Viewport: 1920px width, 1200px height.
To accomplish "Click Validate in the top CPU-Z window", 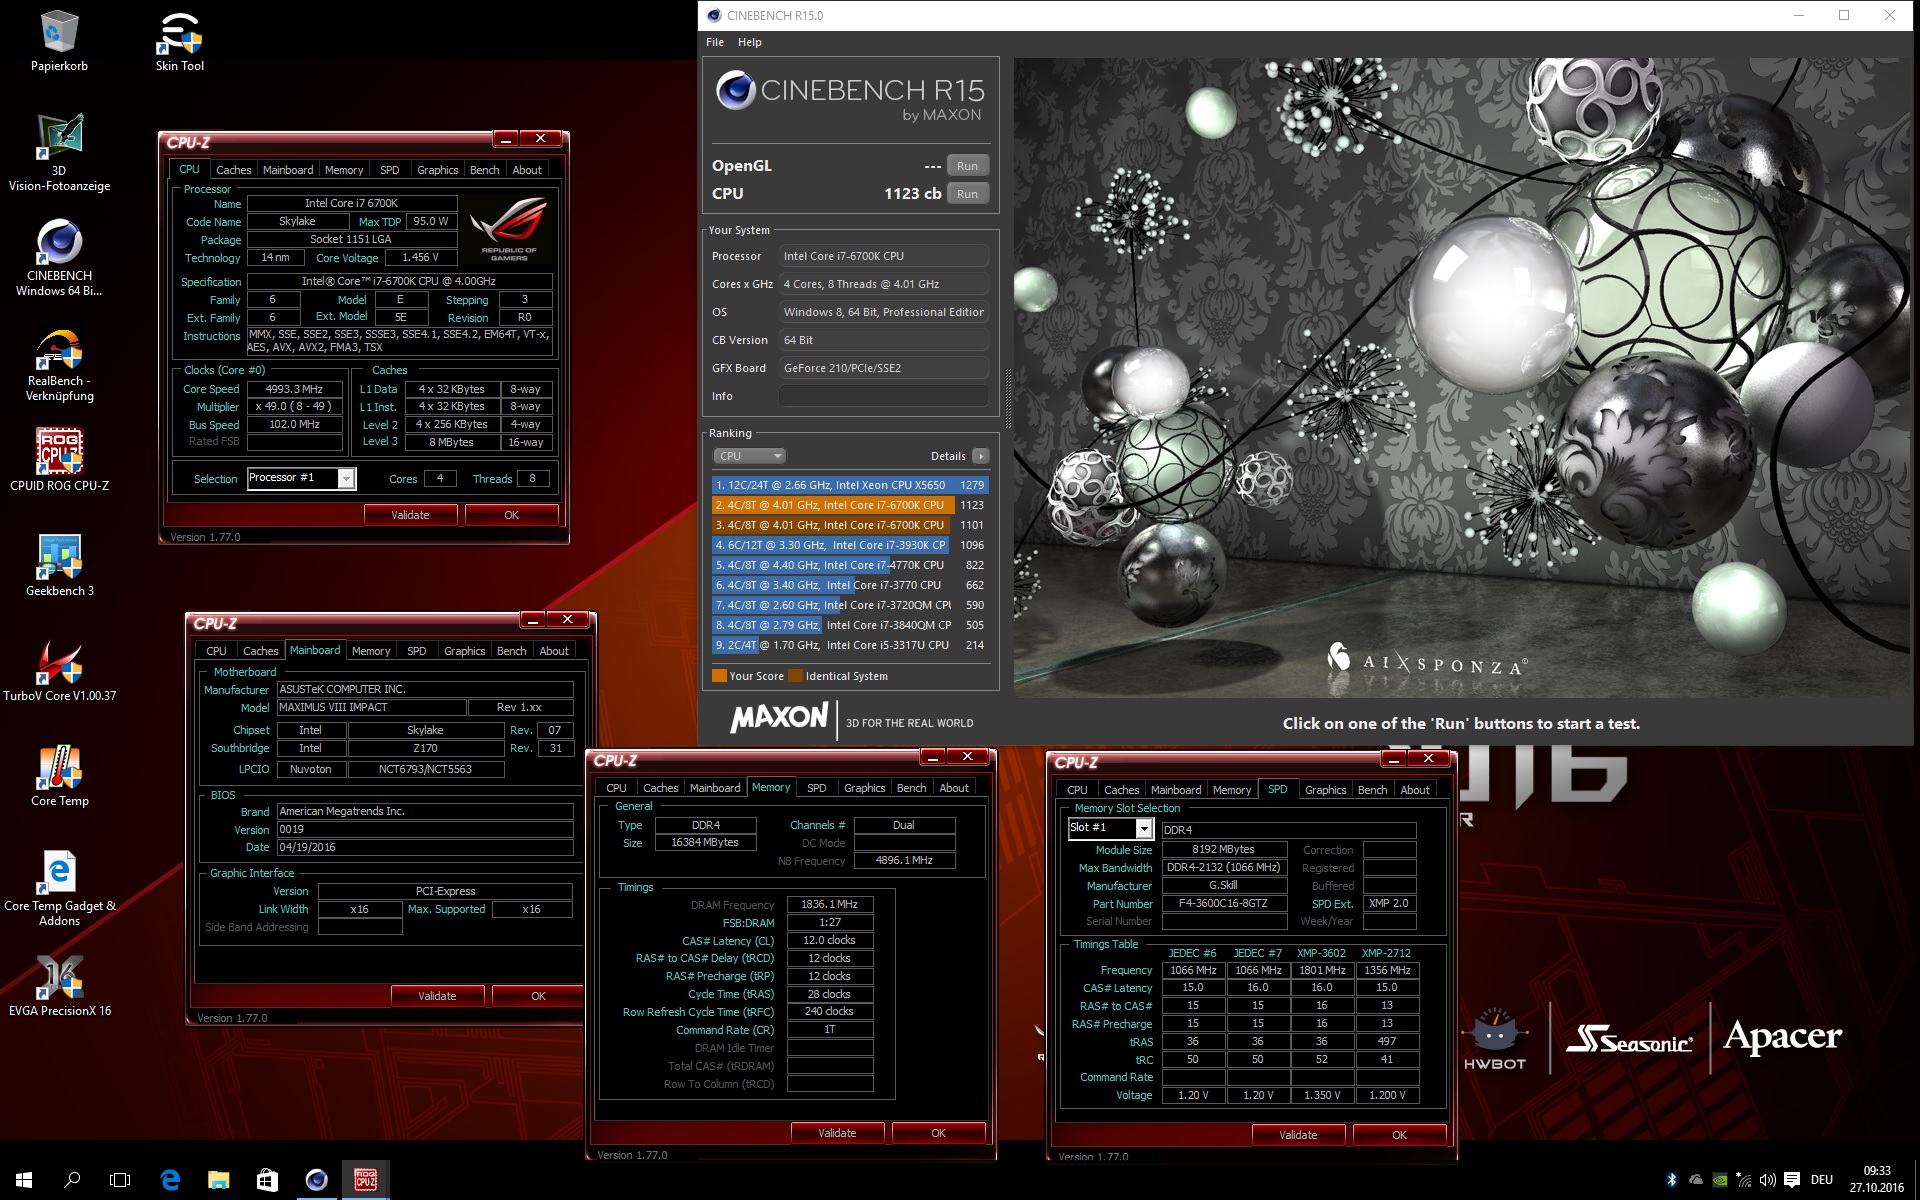I will point(410,515).
